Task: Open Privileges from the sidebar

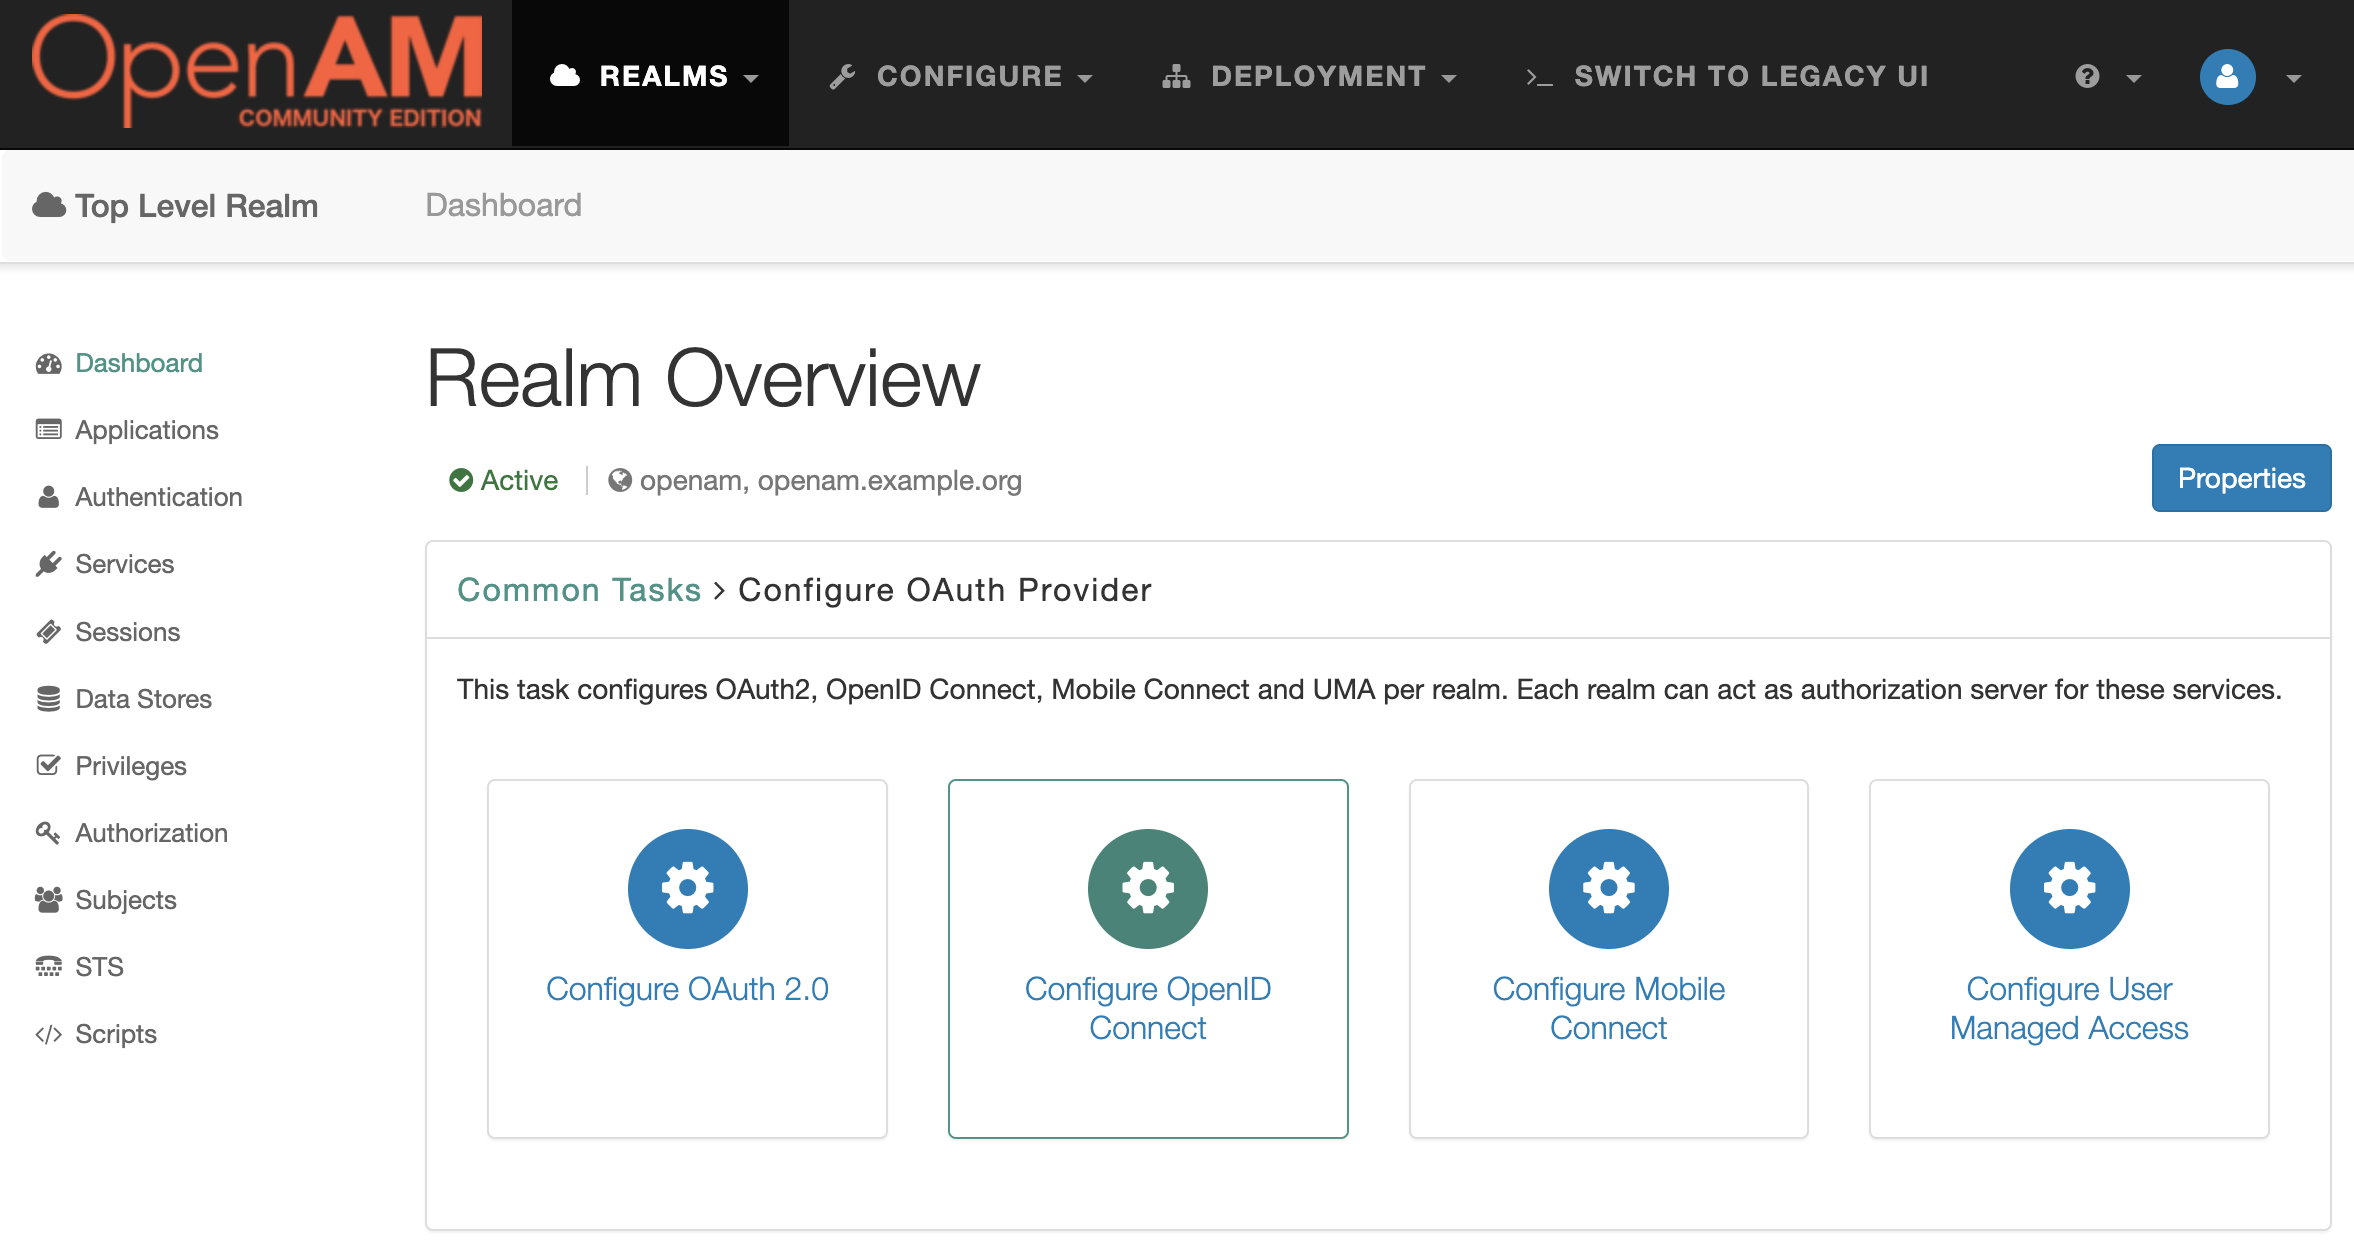Action: (130, 766)
